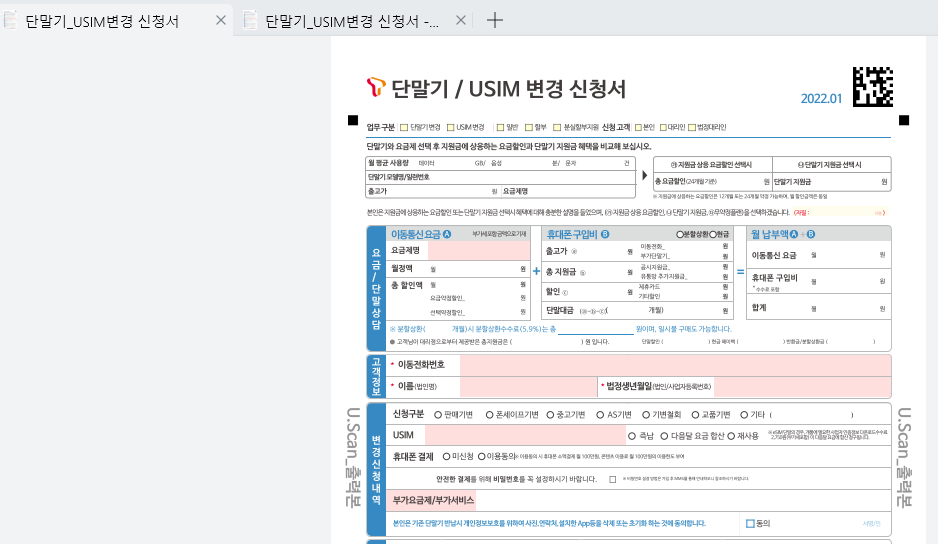The image size is (938, 544).
Task: Check the 본인 applicant checkbox
Action: click(638, 127)
